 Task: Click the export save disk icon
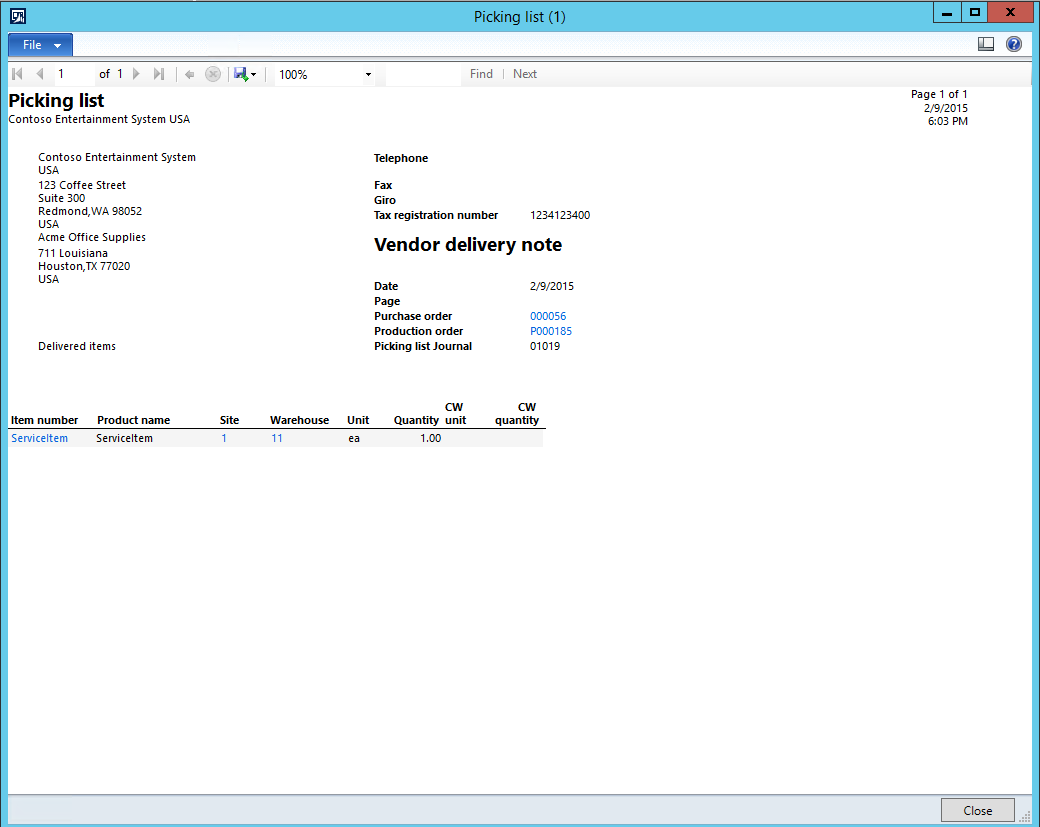pyautogui.click(x=240, y=74)
